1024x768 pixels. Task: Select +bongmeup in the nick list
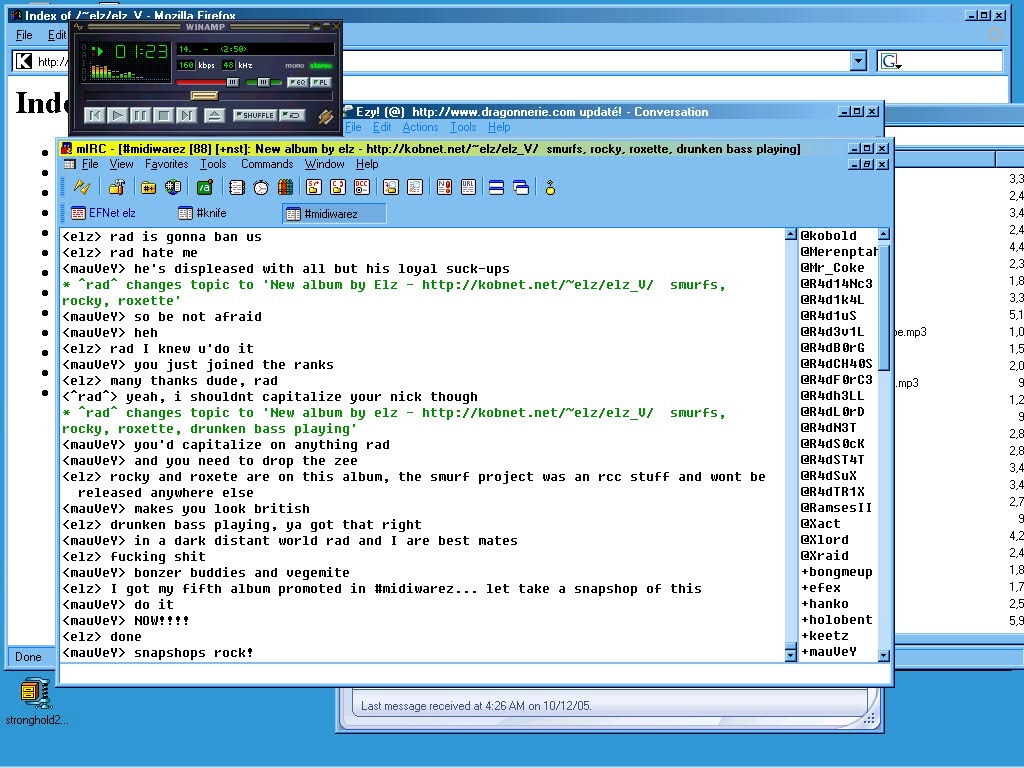tap(836, 571)
